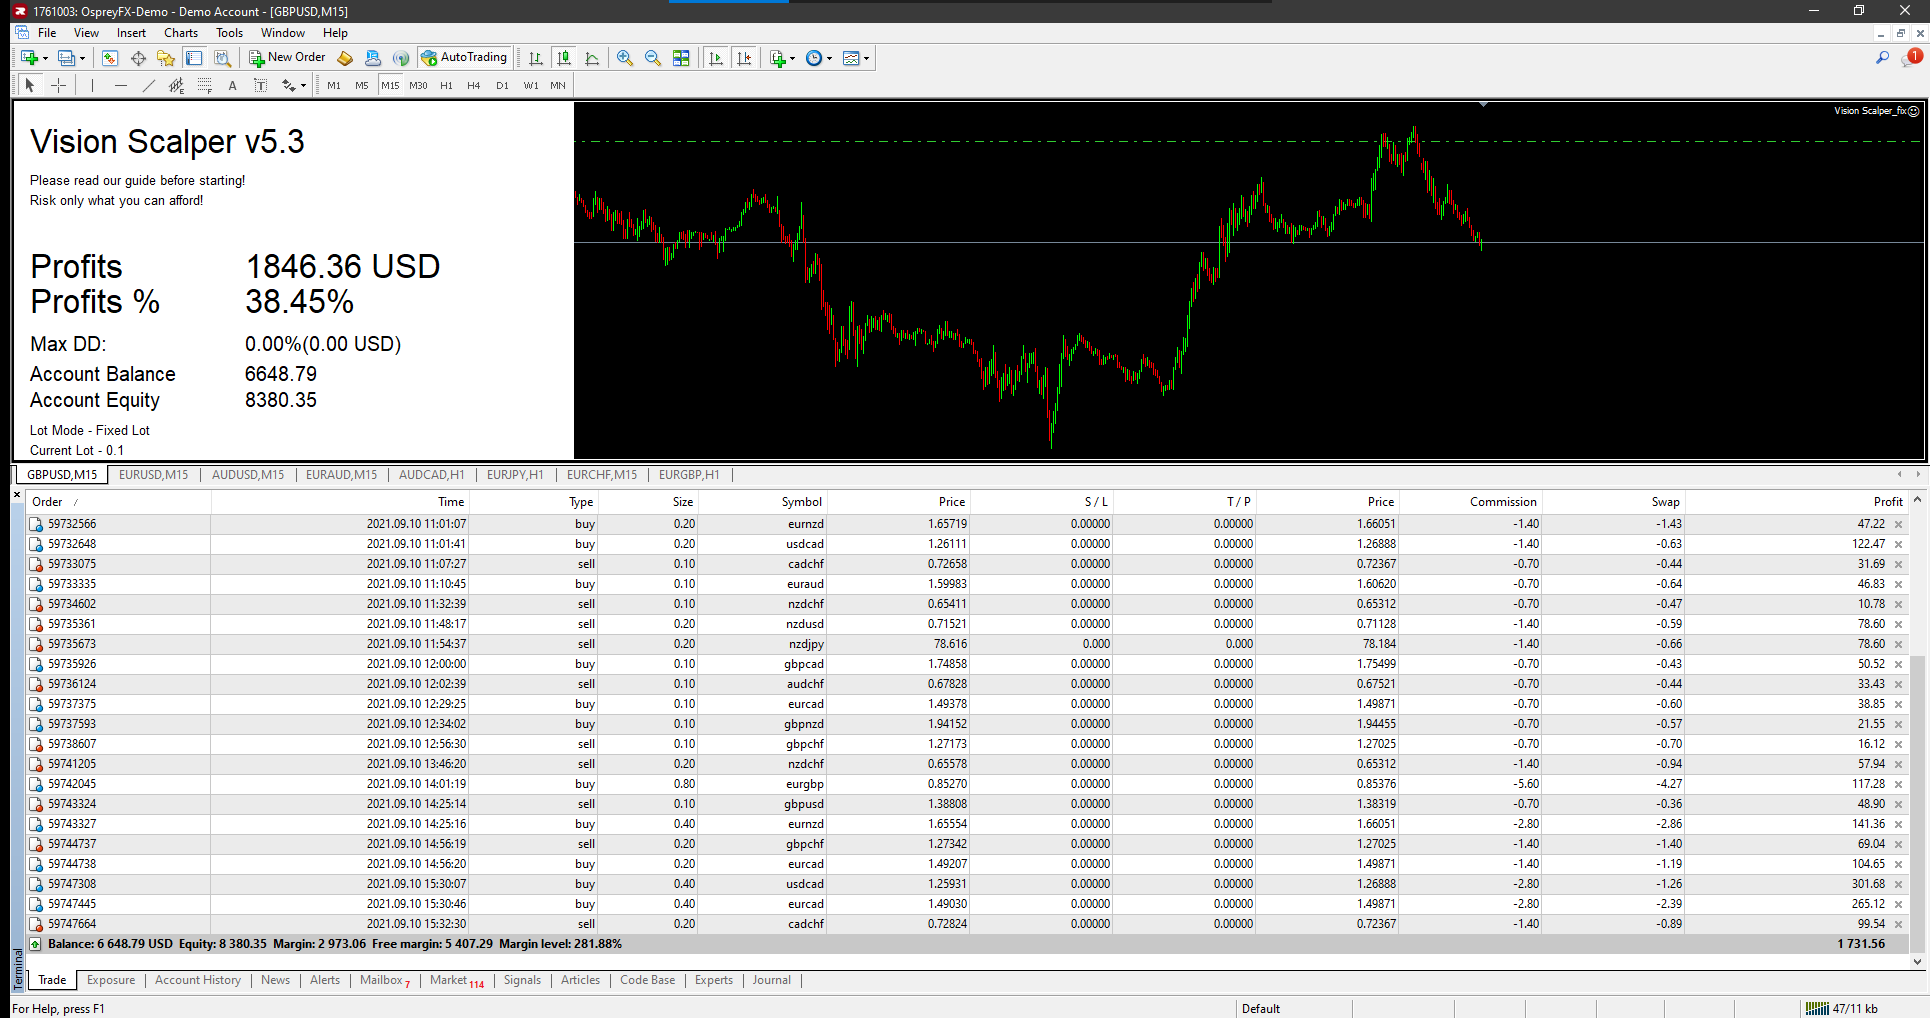
Task: Expand the Periodicity clock dropdown arrow
Action: [829, 59]
